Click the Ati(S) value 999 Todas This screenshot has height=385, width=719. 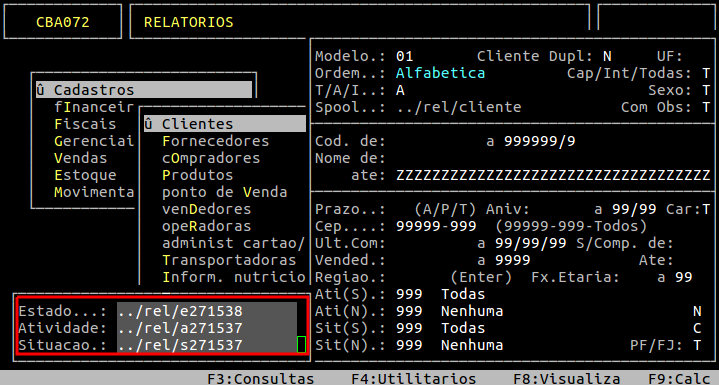click(440, 294)
